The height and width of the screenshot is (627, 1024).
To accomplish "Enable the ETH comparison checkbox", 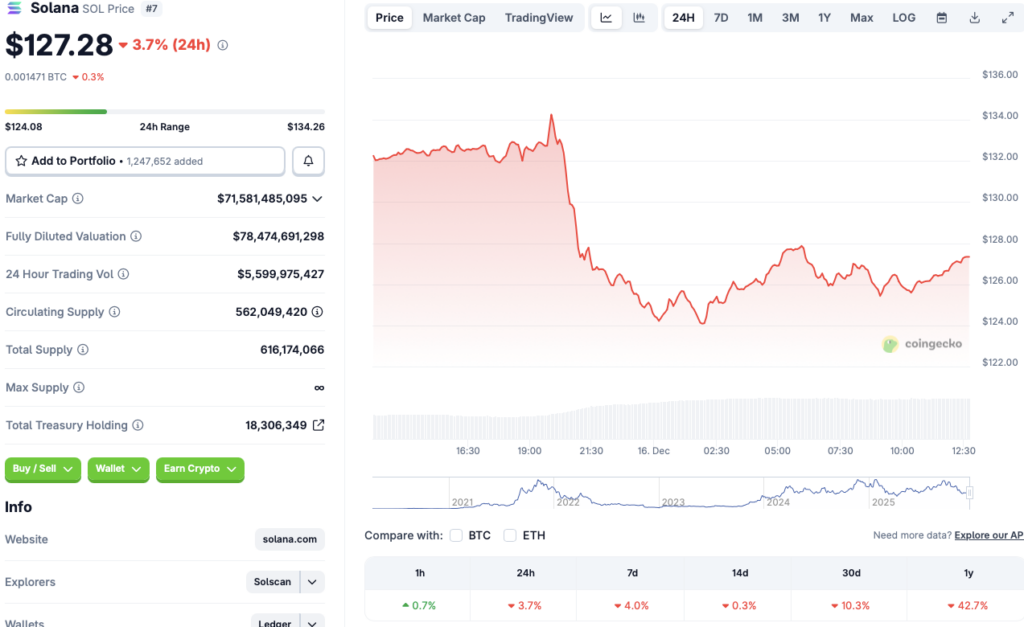I will (x=510, y=535).
